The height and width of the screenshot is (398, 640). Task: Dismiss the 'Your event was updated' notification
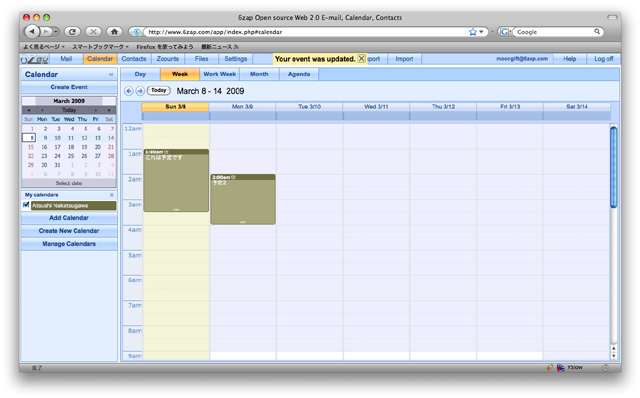tap(362, 59)
